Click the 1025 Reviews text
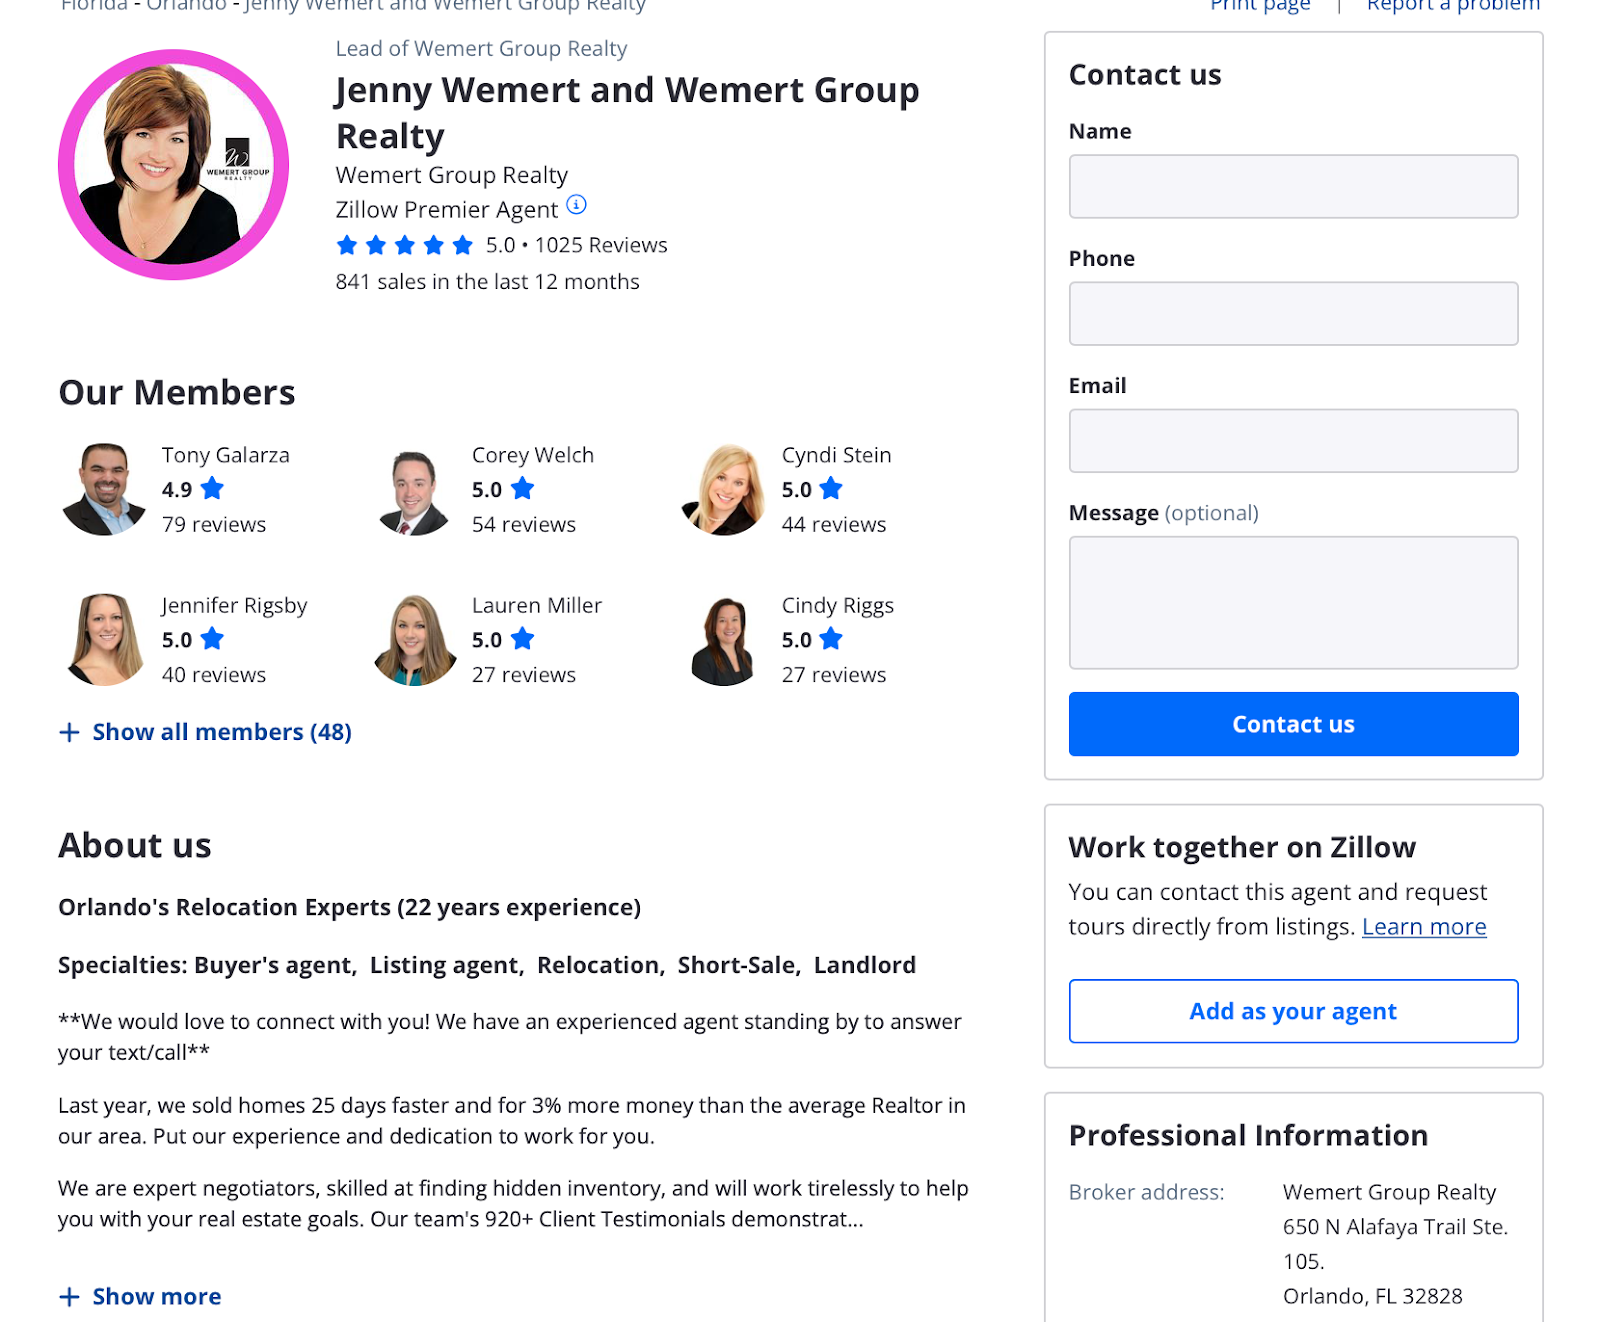The image size is (1600, 1322). 601,245
